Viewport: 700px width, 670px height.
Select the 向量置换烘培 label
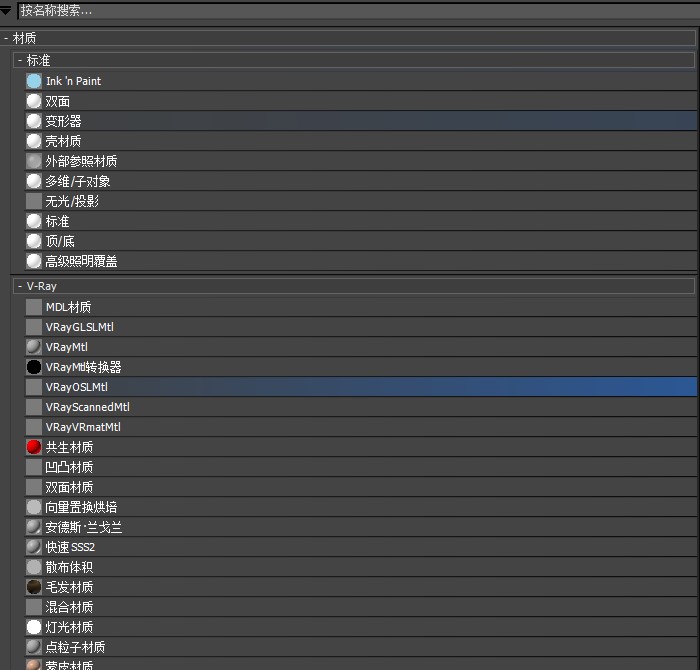(x=81, y=507)
